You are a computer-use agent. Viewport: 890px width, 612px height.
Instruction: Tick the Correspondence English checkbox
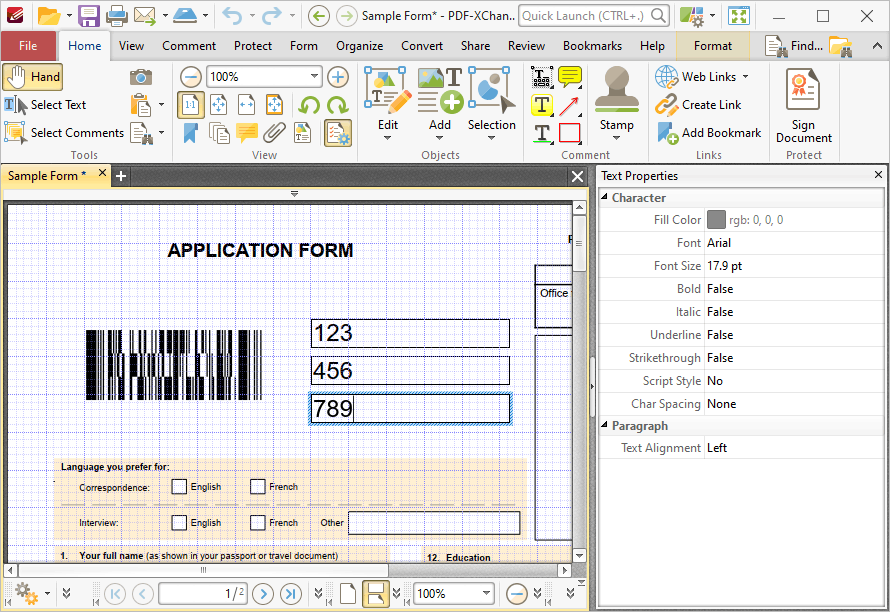179,487
